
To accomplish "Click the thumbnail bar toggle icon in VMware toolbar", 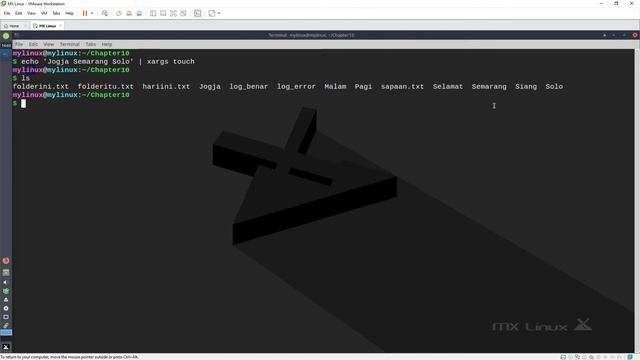I will (163, 13).
